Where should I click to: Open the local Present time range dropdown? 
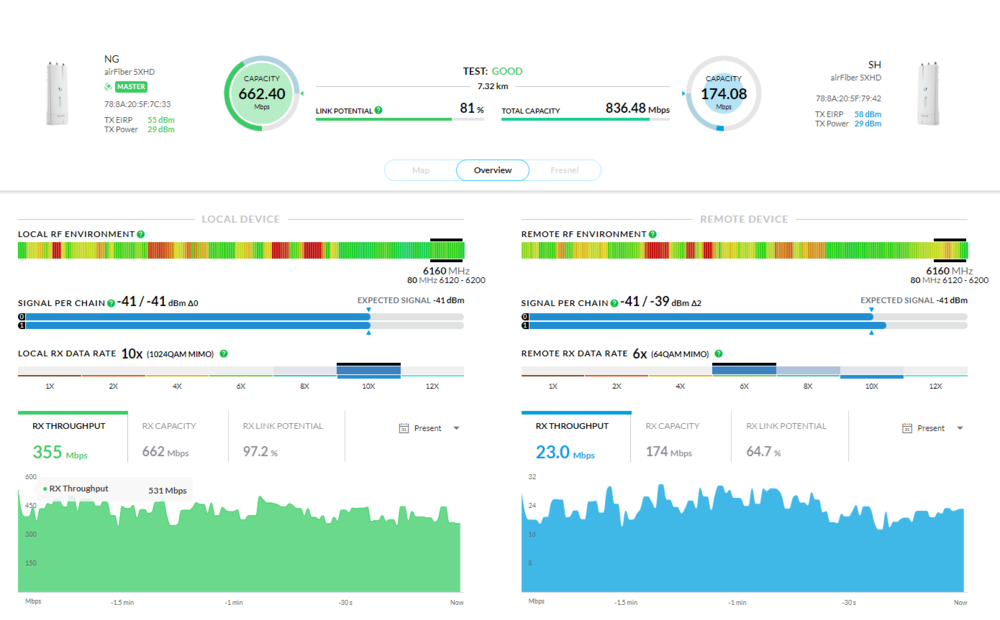coord(430,428)
